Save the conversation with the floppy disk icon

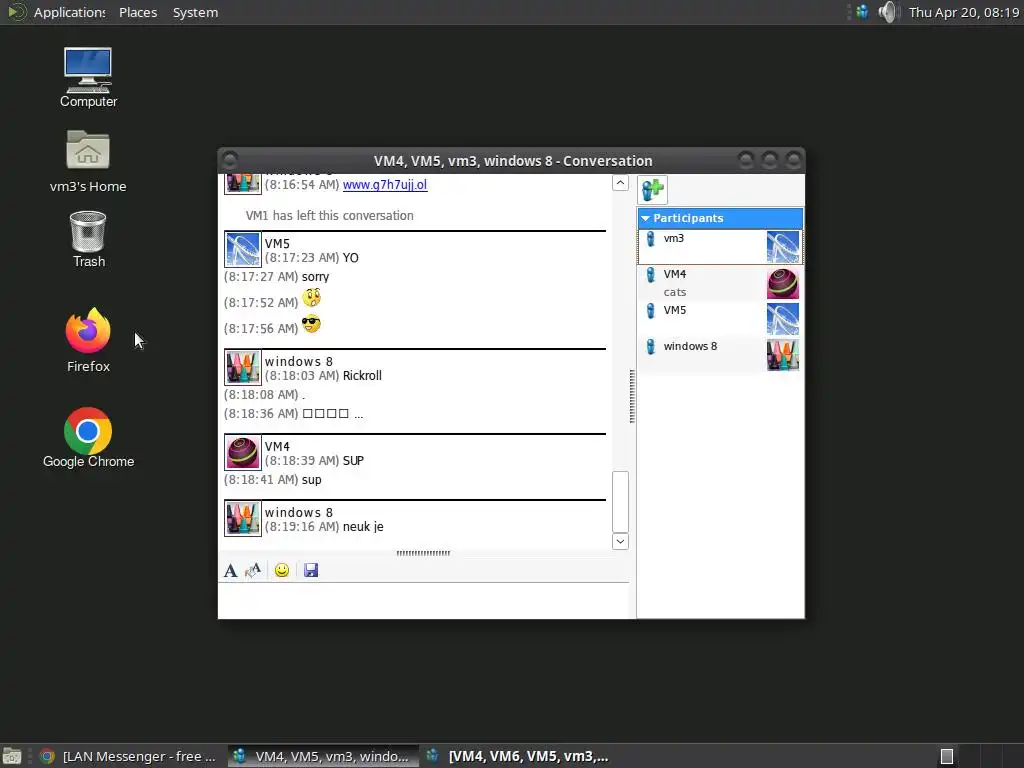click(311, 570)
